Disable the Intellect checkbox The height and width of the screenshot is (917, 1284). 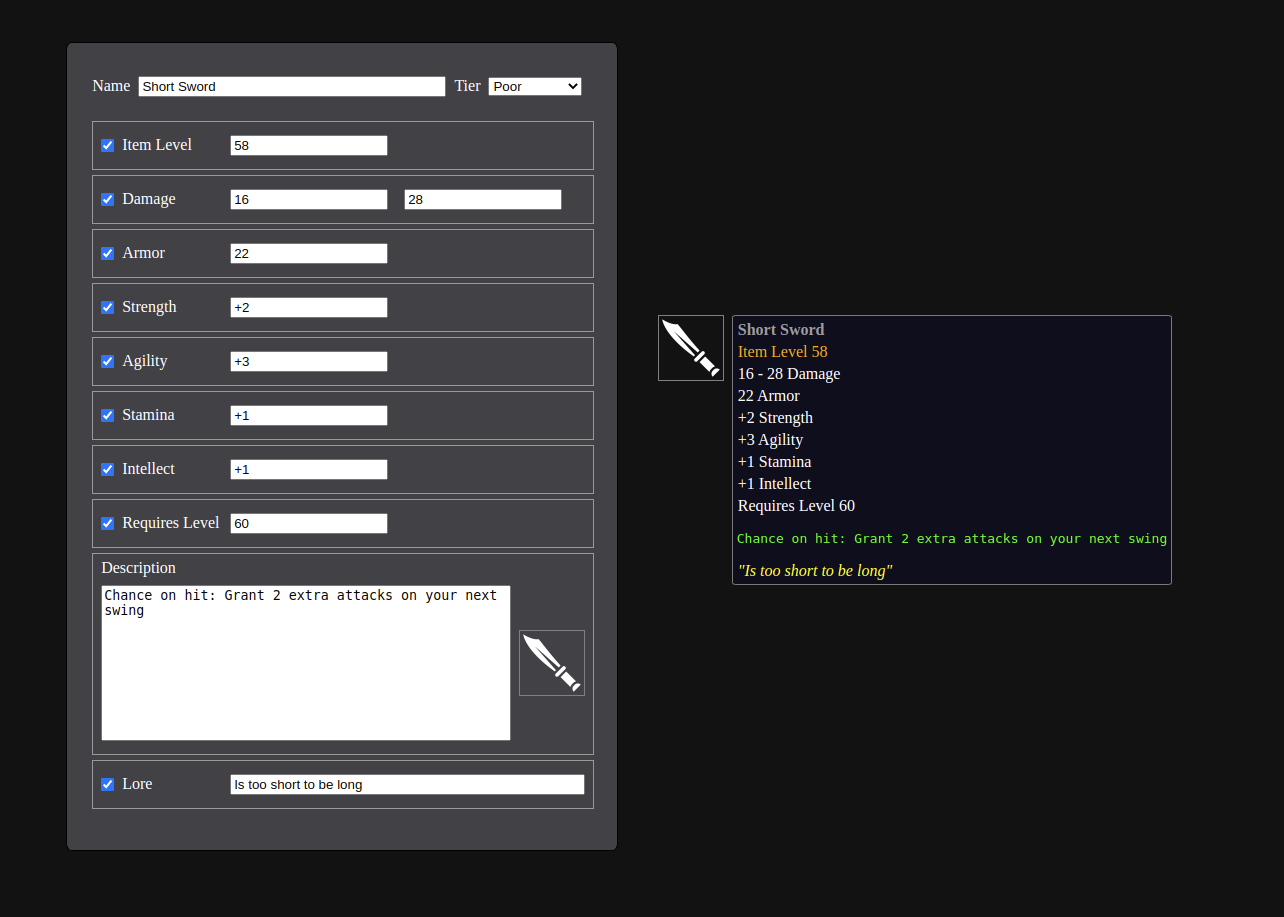tap(108, 470)
